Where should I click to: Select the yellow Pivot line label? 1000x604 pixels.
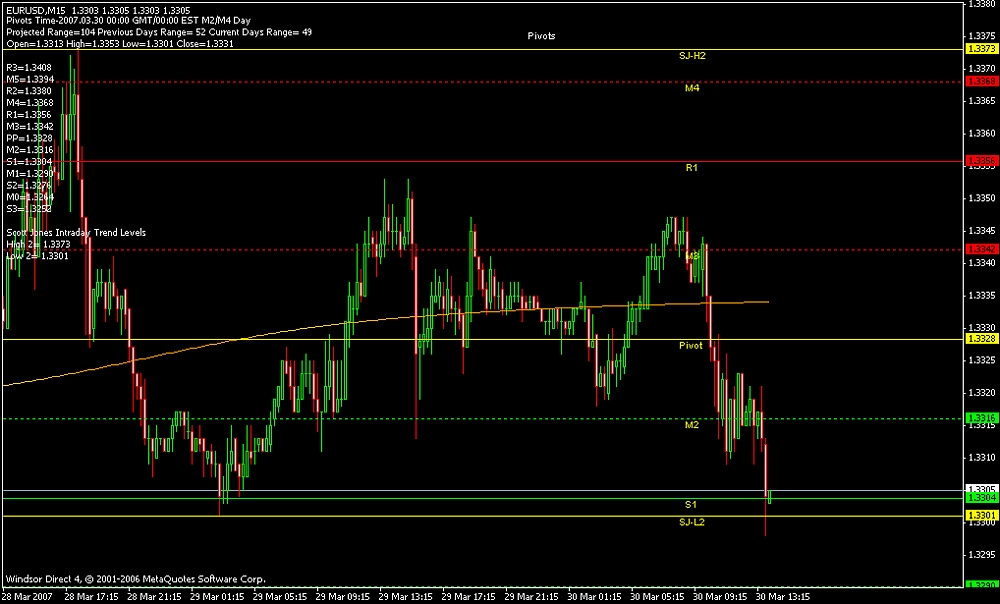click(691, 345)
